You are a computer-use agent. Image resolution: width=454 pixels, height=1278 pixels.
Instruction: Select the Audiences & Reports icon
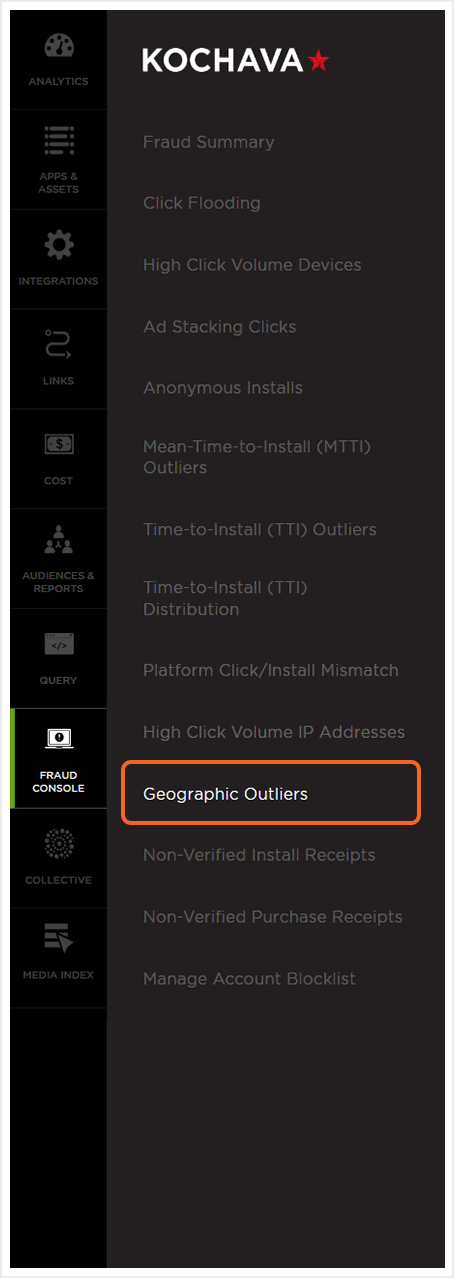(x=59, y=543)
